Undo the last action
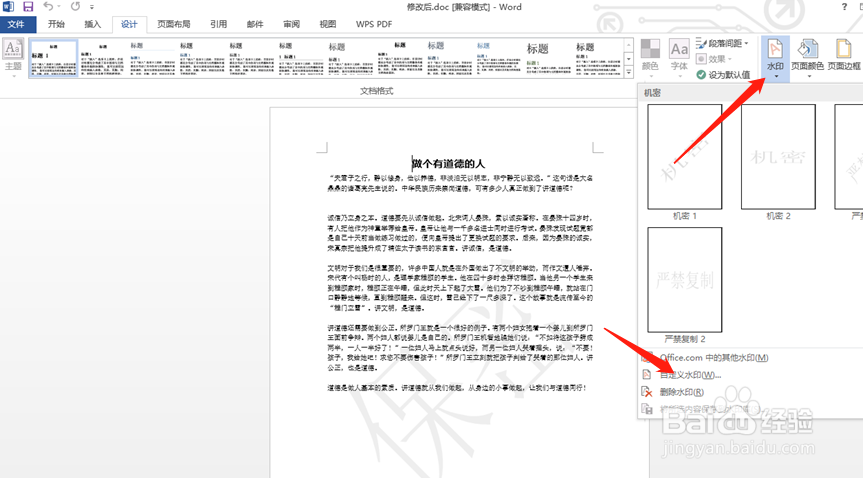This screenshot has height=478, width=863. click(x=48, y=7)
